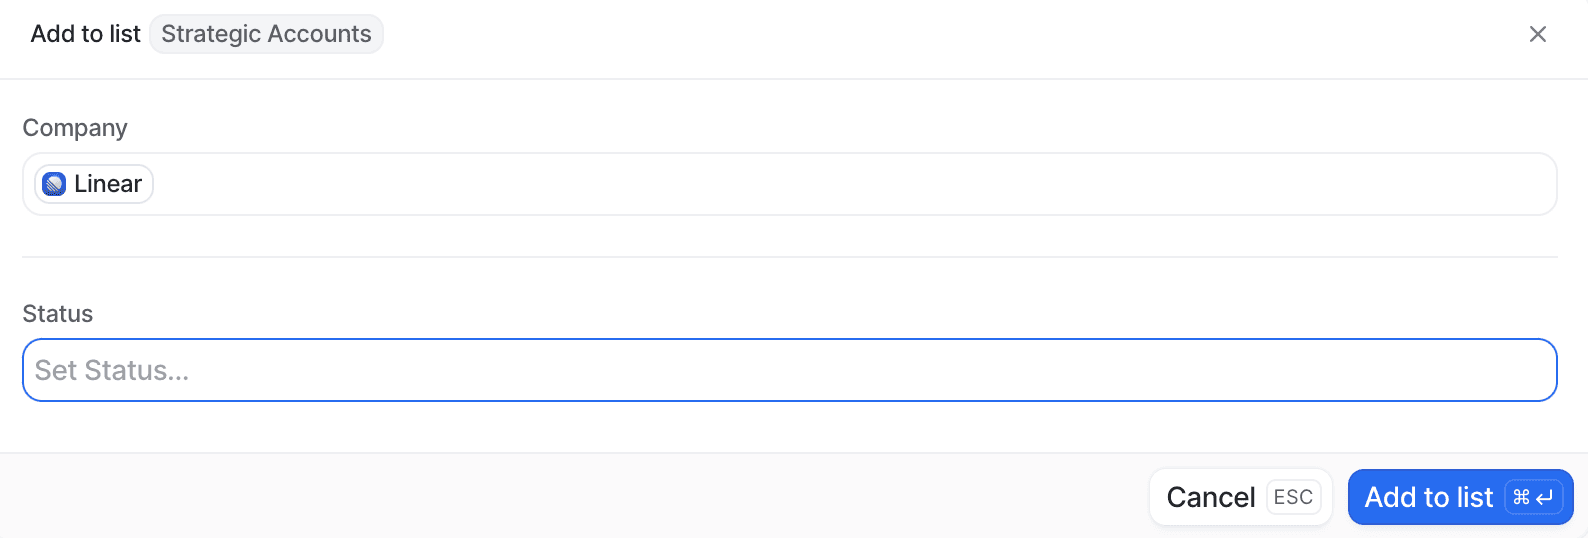Open the Set Status dropdown
The image size is (1588, 538).
point(789,370)
